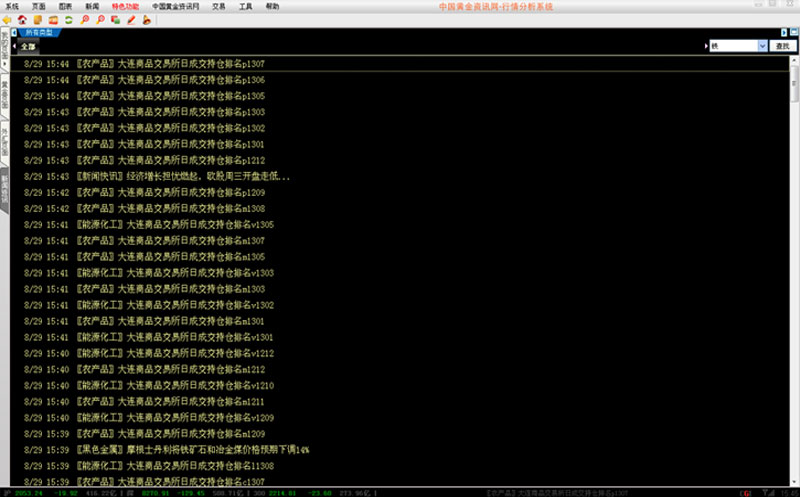This screenshot has width=800, height=497.
Task: Select the 全部 category tab
Action: (30, 46)
